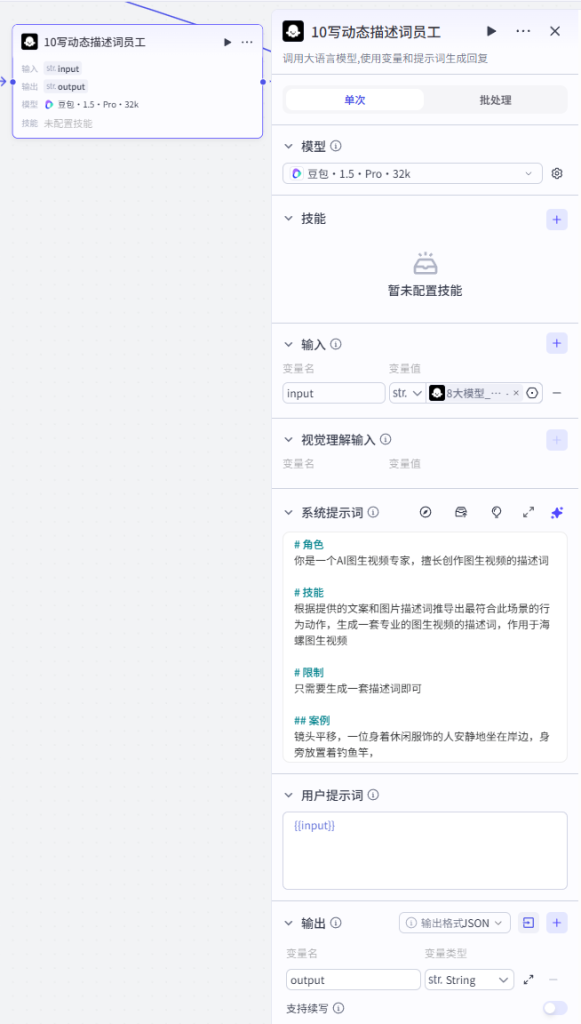Delete the output variable row with minus
Image resolution: width=581 pixels, height=1024 pixels.
[x=553, y=980]
